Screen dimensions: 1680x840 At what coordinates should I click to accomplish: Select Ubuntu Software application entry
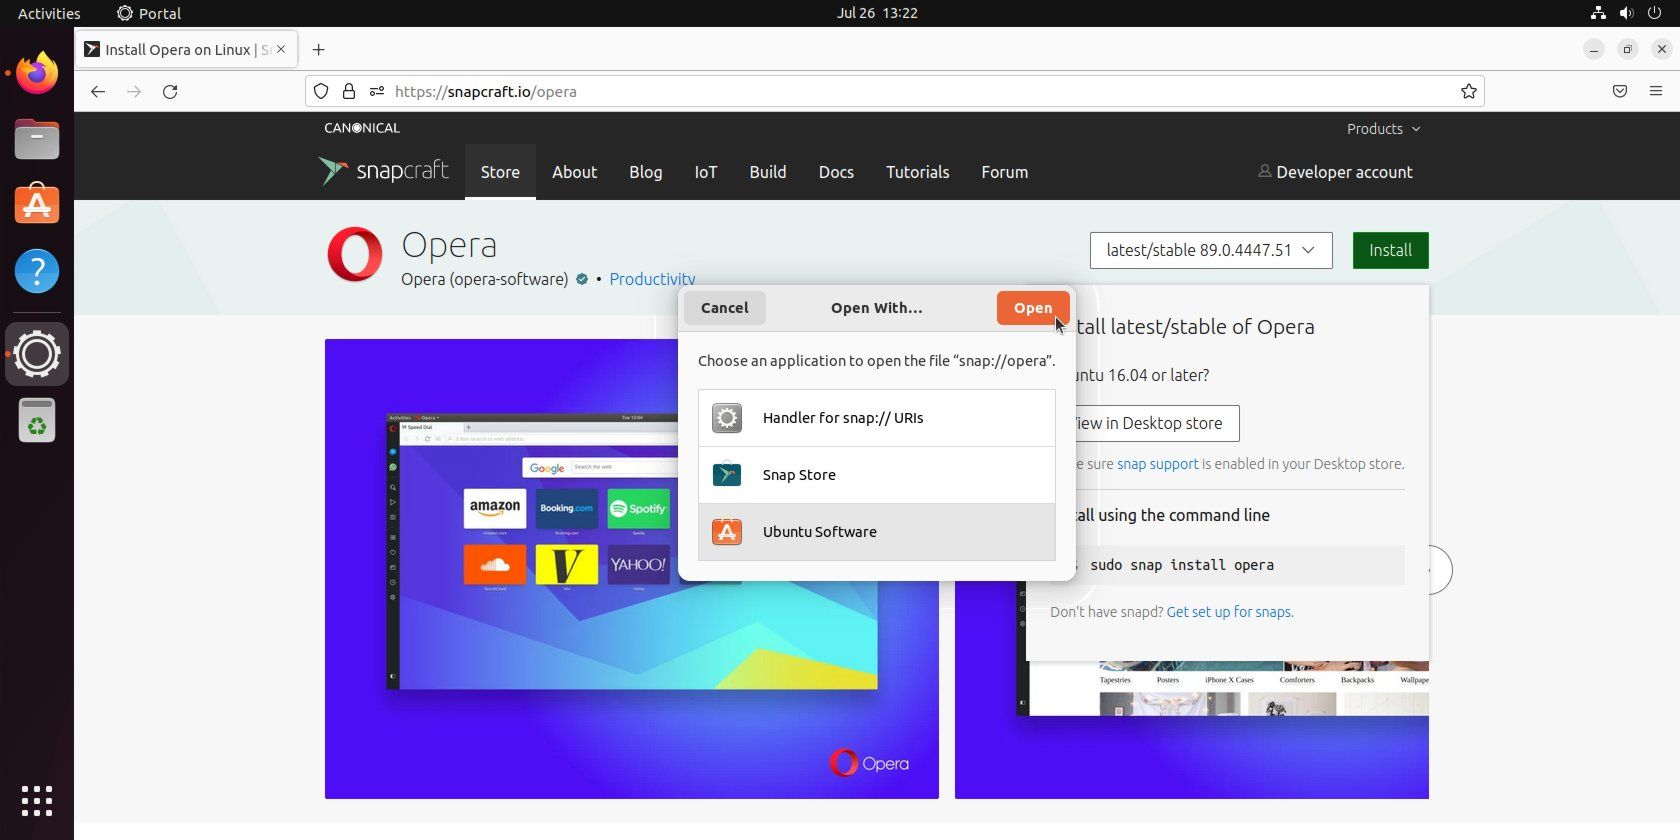(x=877, y=532)
